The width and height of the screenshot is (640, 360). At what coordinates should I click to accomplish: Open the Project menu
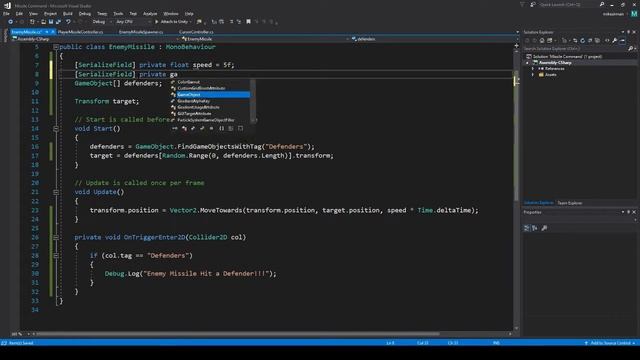50,13
